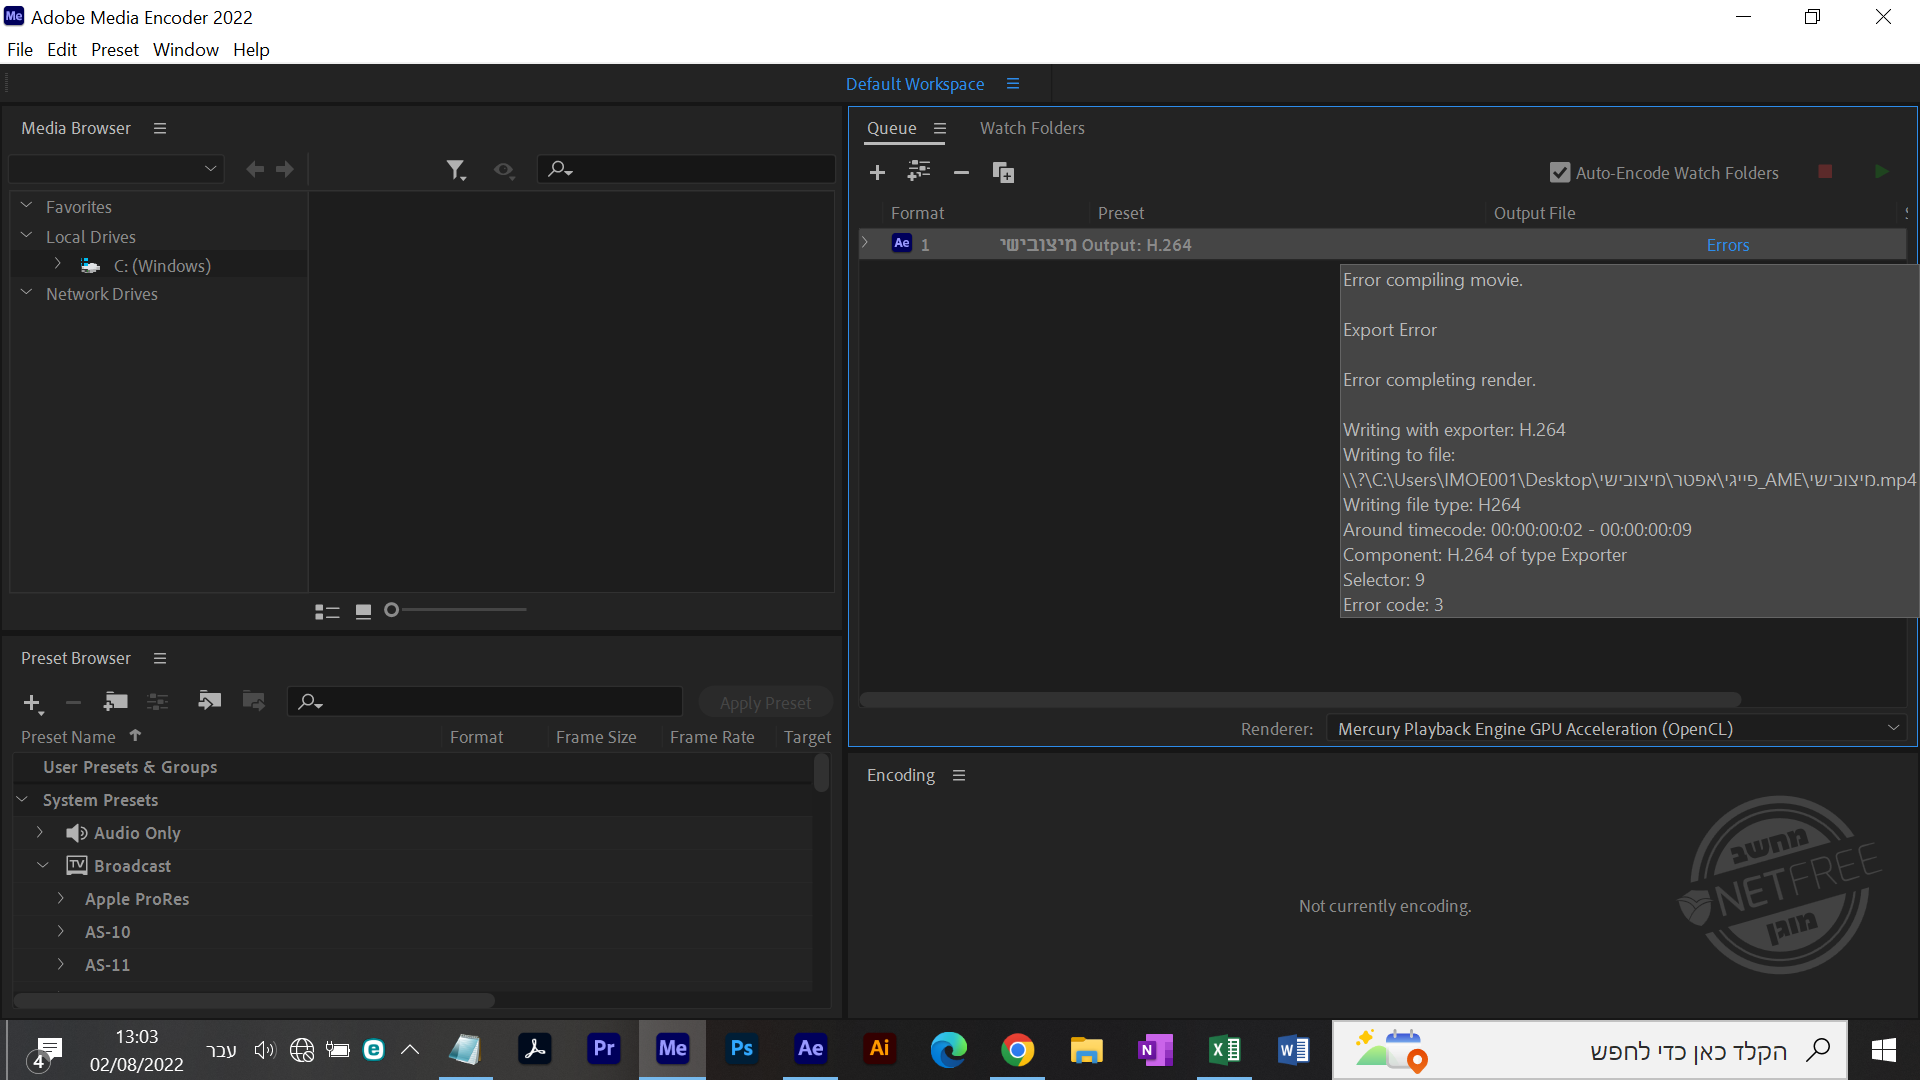Toggle Auto-Encode Watch Folders checkbox
Viewport: 1920px width, 1080px height.
1559,173
